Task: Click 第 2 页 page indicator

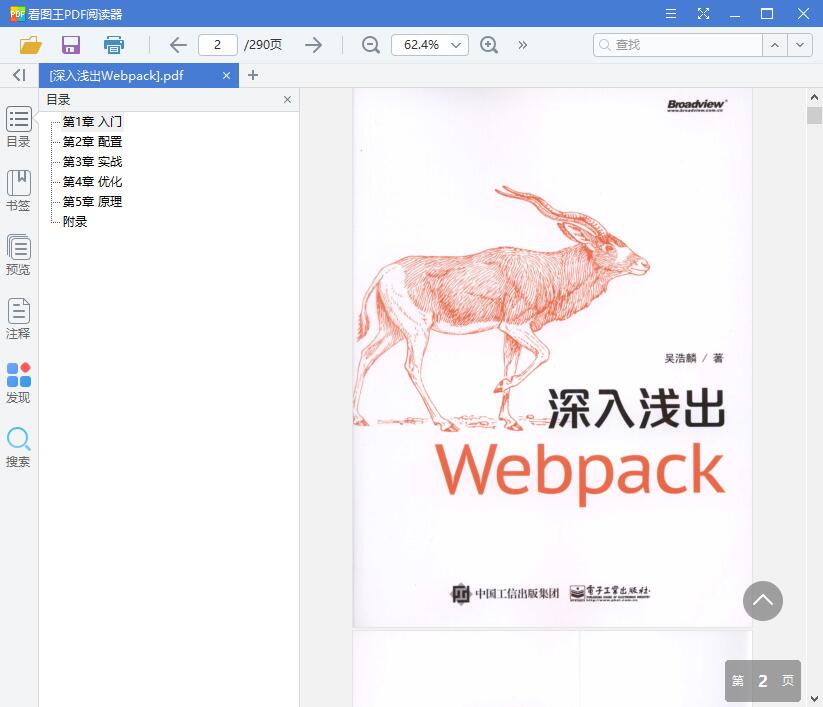Action: point(763,681)
